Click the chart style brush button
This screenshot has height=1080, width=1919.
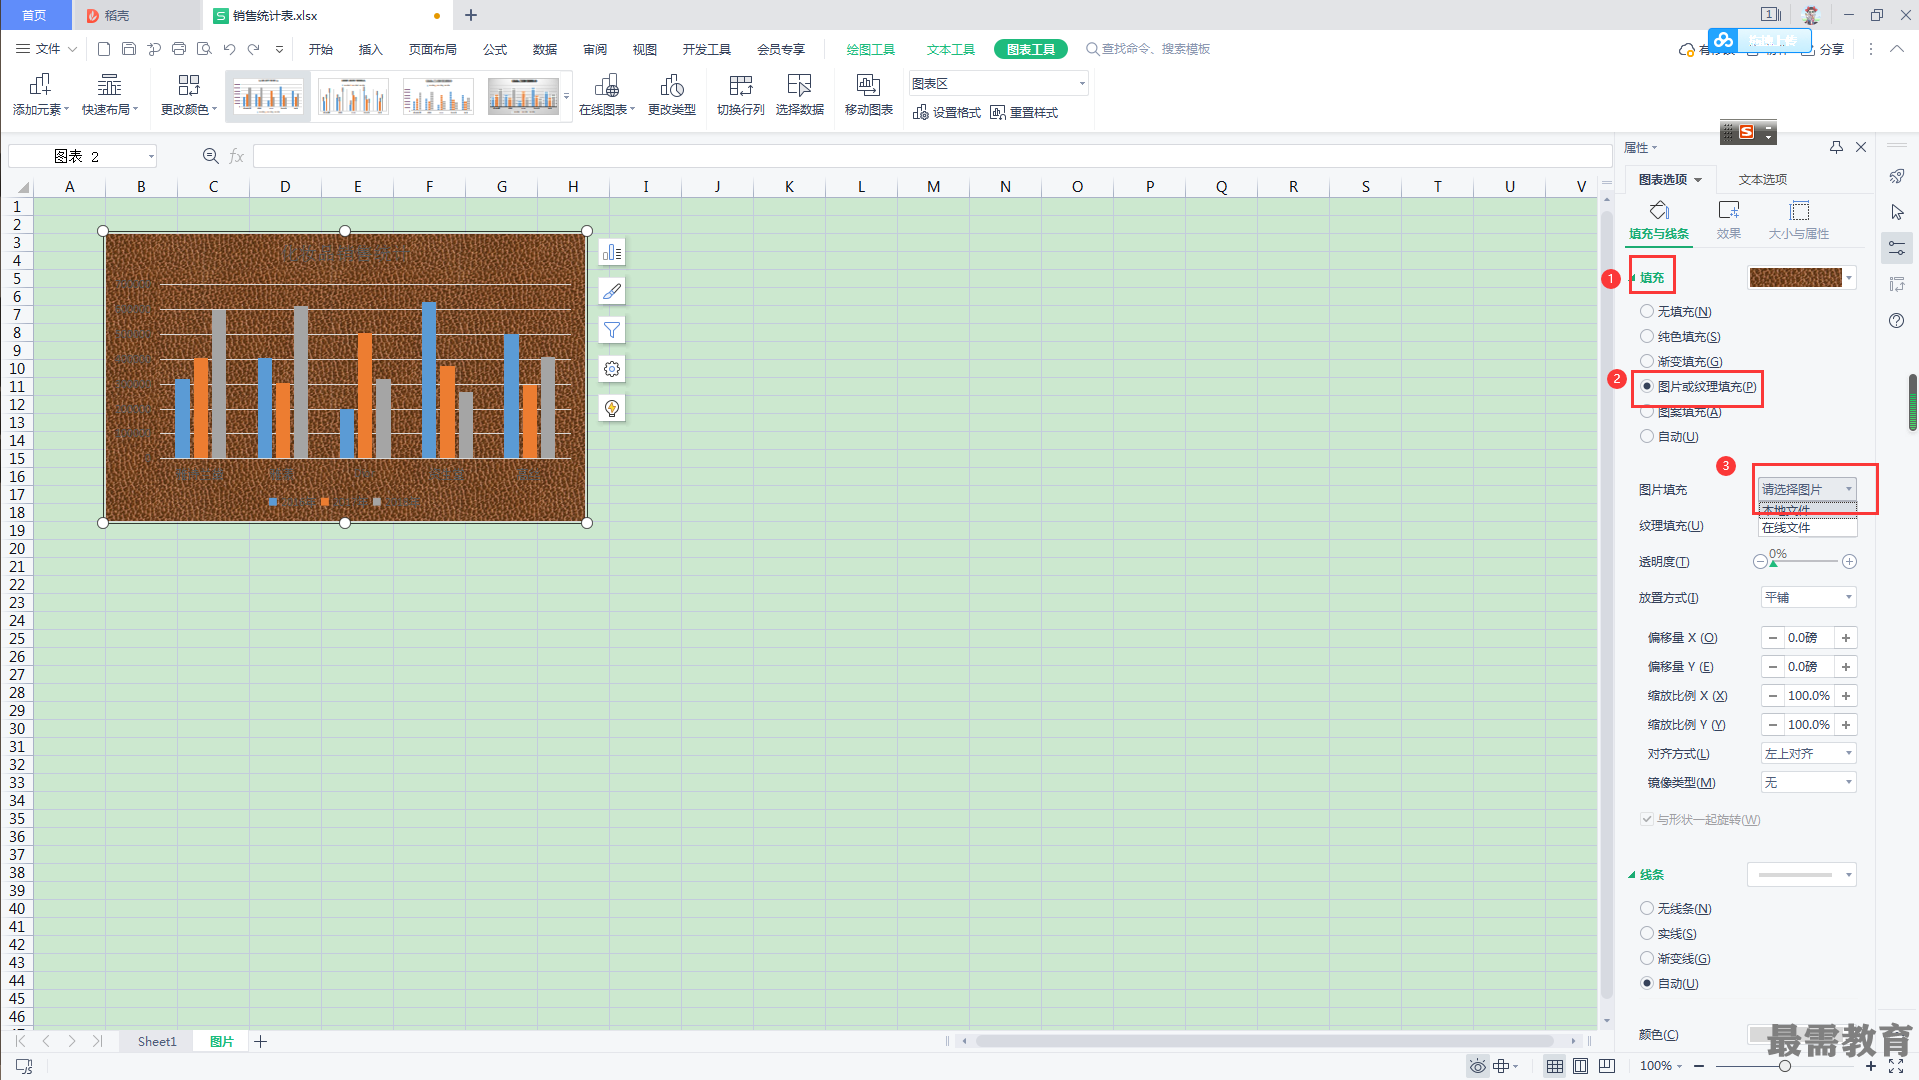click(x=612, y=291)
